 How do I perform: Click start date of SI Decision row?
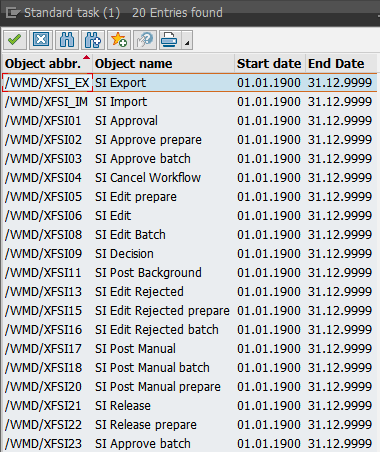269,254
